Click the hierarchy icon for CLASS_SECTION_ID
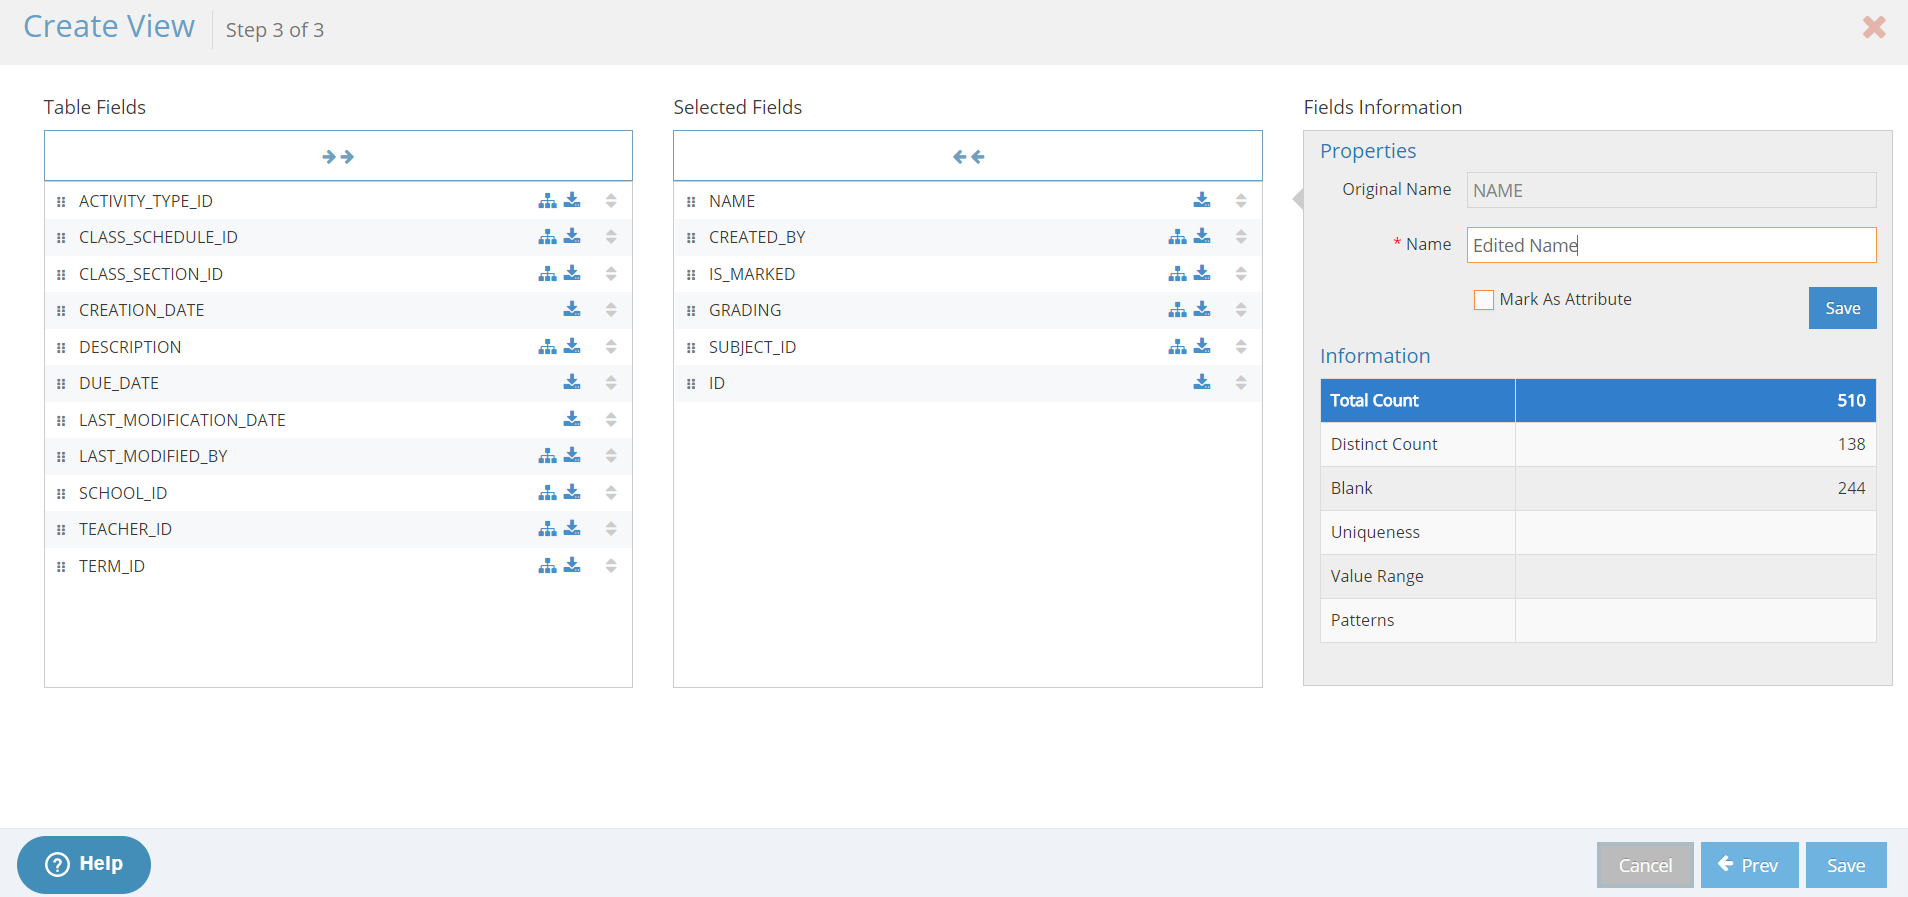Screen dimensions: 1908x897 [x=547, y=274]
